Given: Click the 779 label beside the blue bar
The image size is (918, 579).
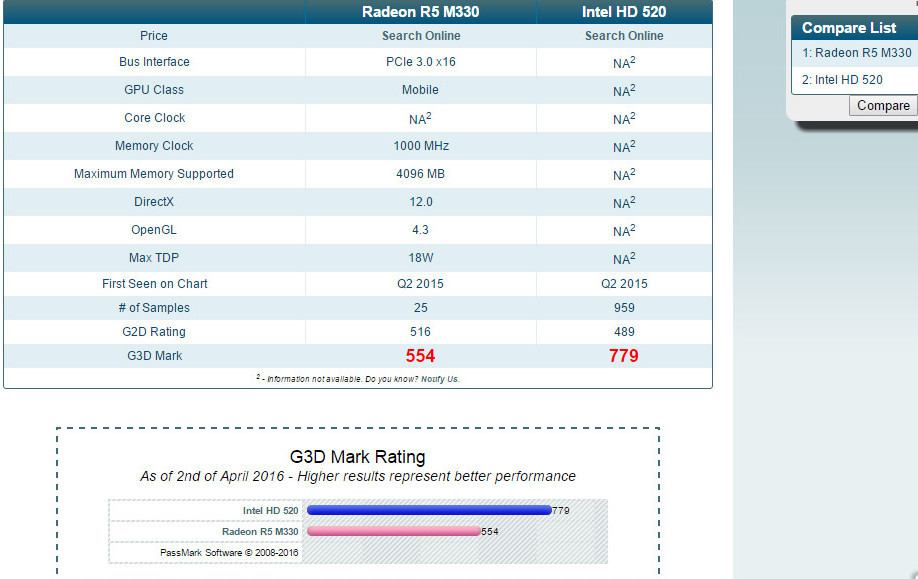Looking at the screenshot, I should click(x=561, y=511).
